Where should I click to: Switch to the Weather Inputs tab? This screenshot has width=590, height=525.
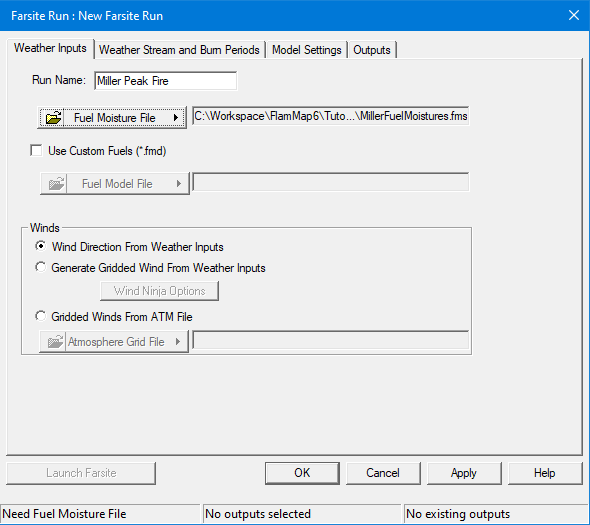[50, 49]
